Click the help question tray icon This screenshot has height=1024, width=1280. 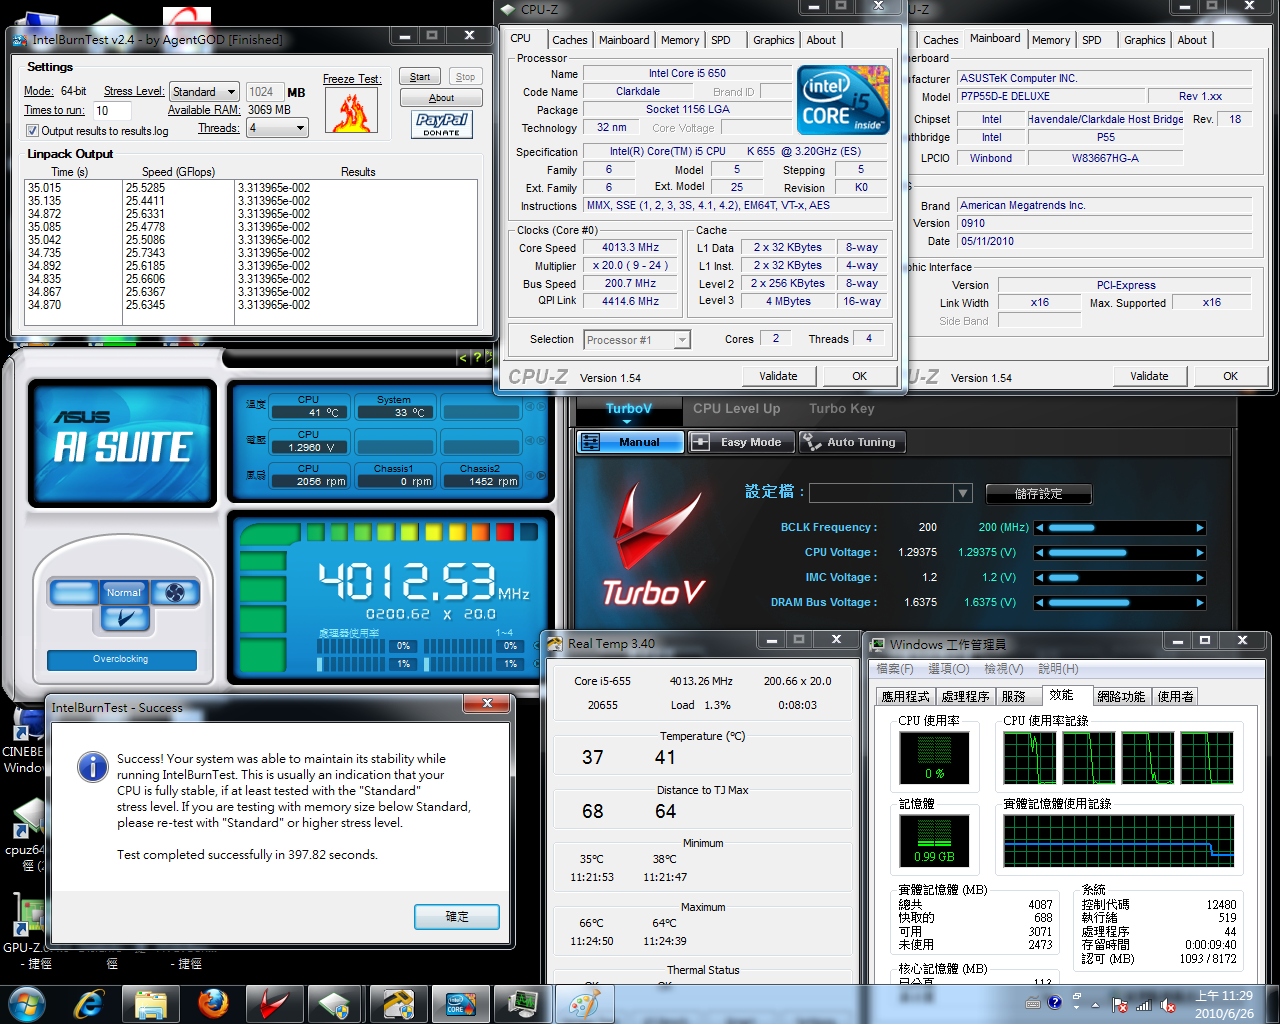(1054, 1002)
